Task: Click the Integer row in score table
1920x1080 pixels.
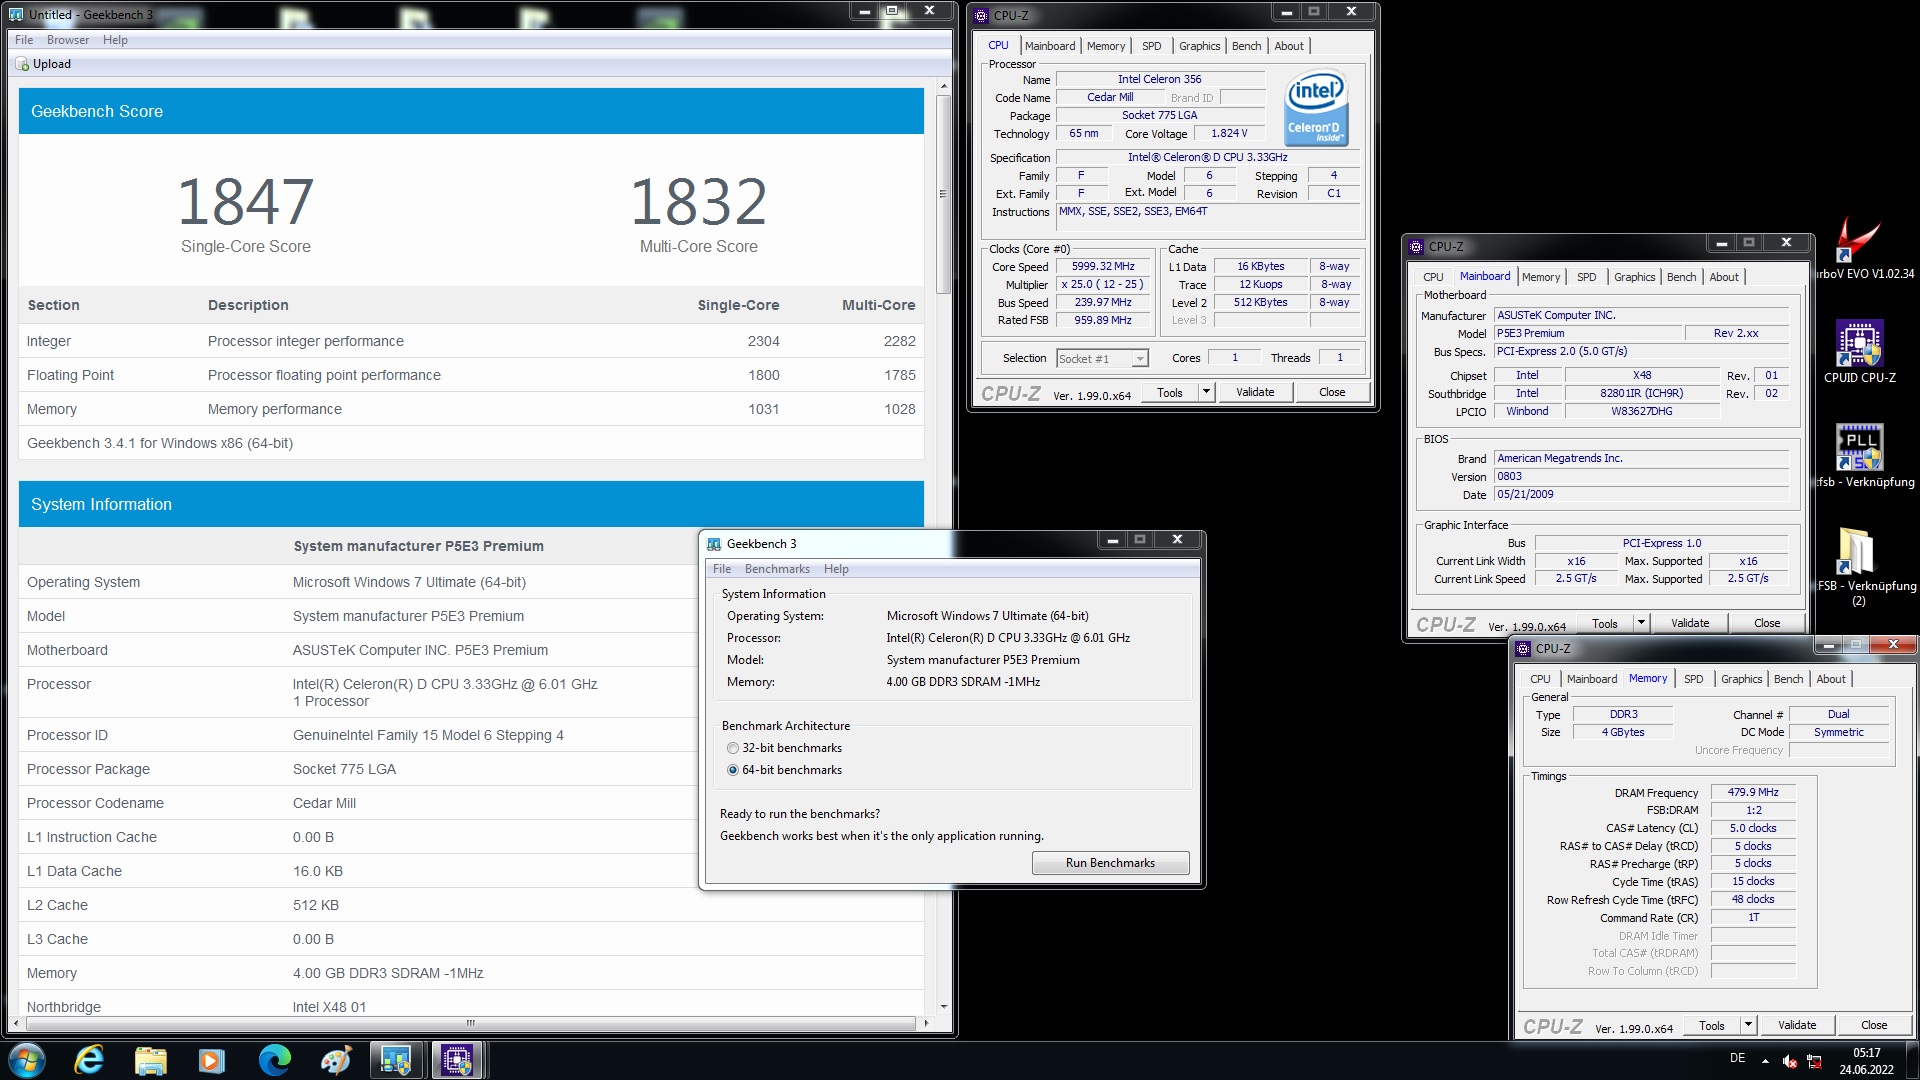Action: coord(471,341)
